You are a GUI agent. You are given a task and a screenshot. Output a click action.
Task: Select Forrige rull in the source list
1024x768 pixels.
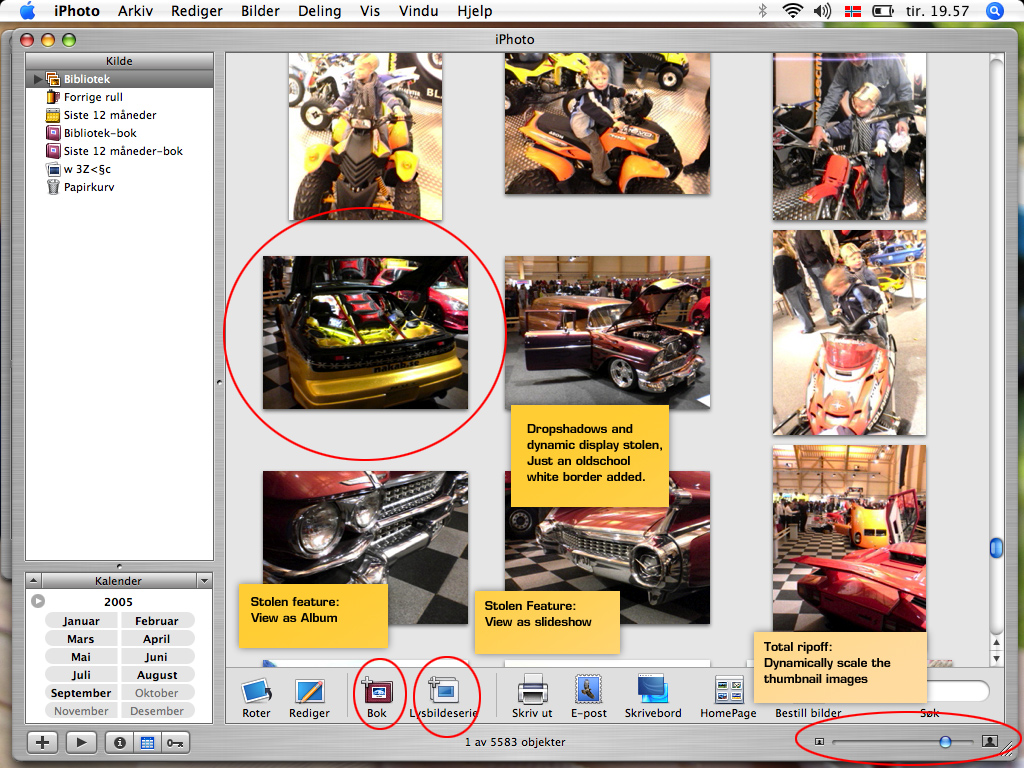pos(120,97)
